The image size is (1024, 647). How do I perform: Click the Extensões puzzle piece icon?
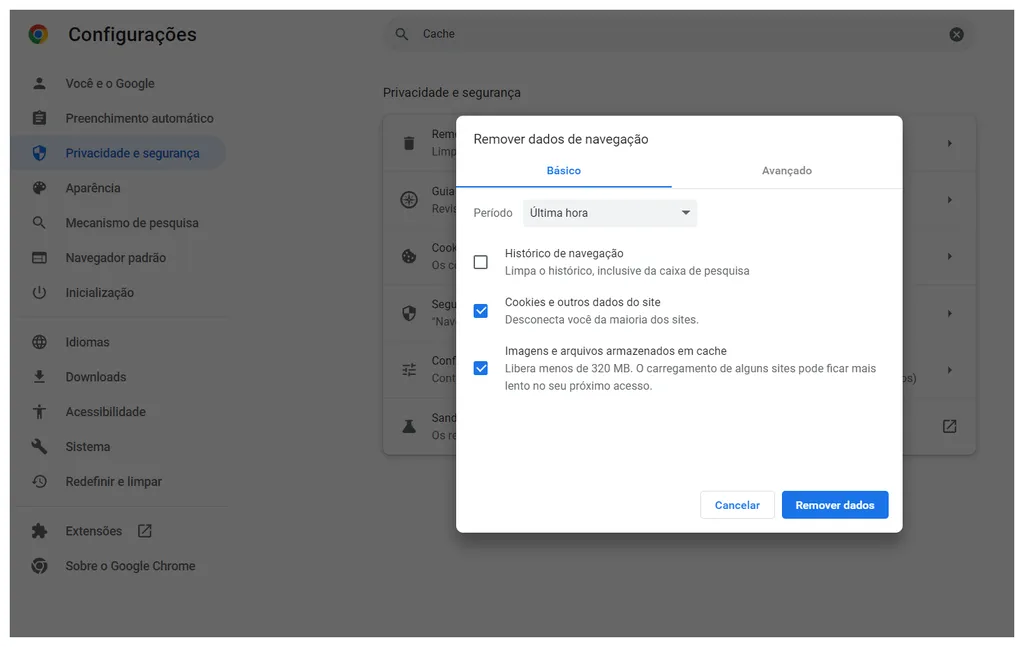[39, 531]
